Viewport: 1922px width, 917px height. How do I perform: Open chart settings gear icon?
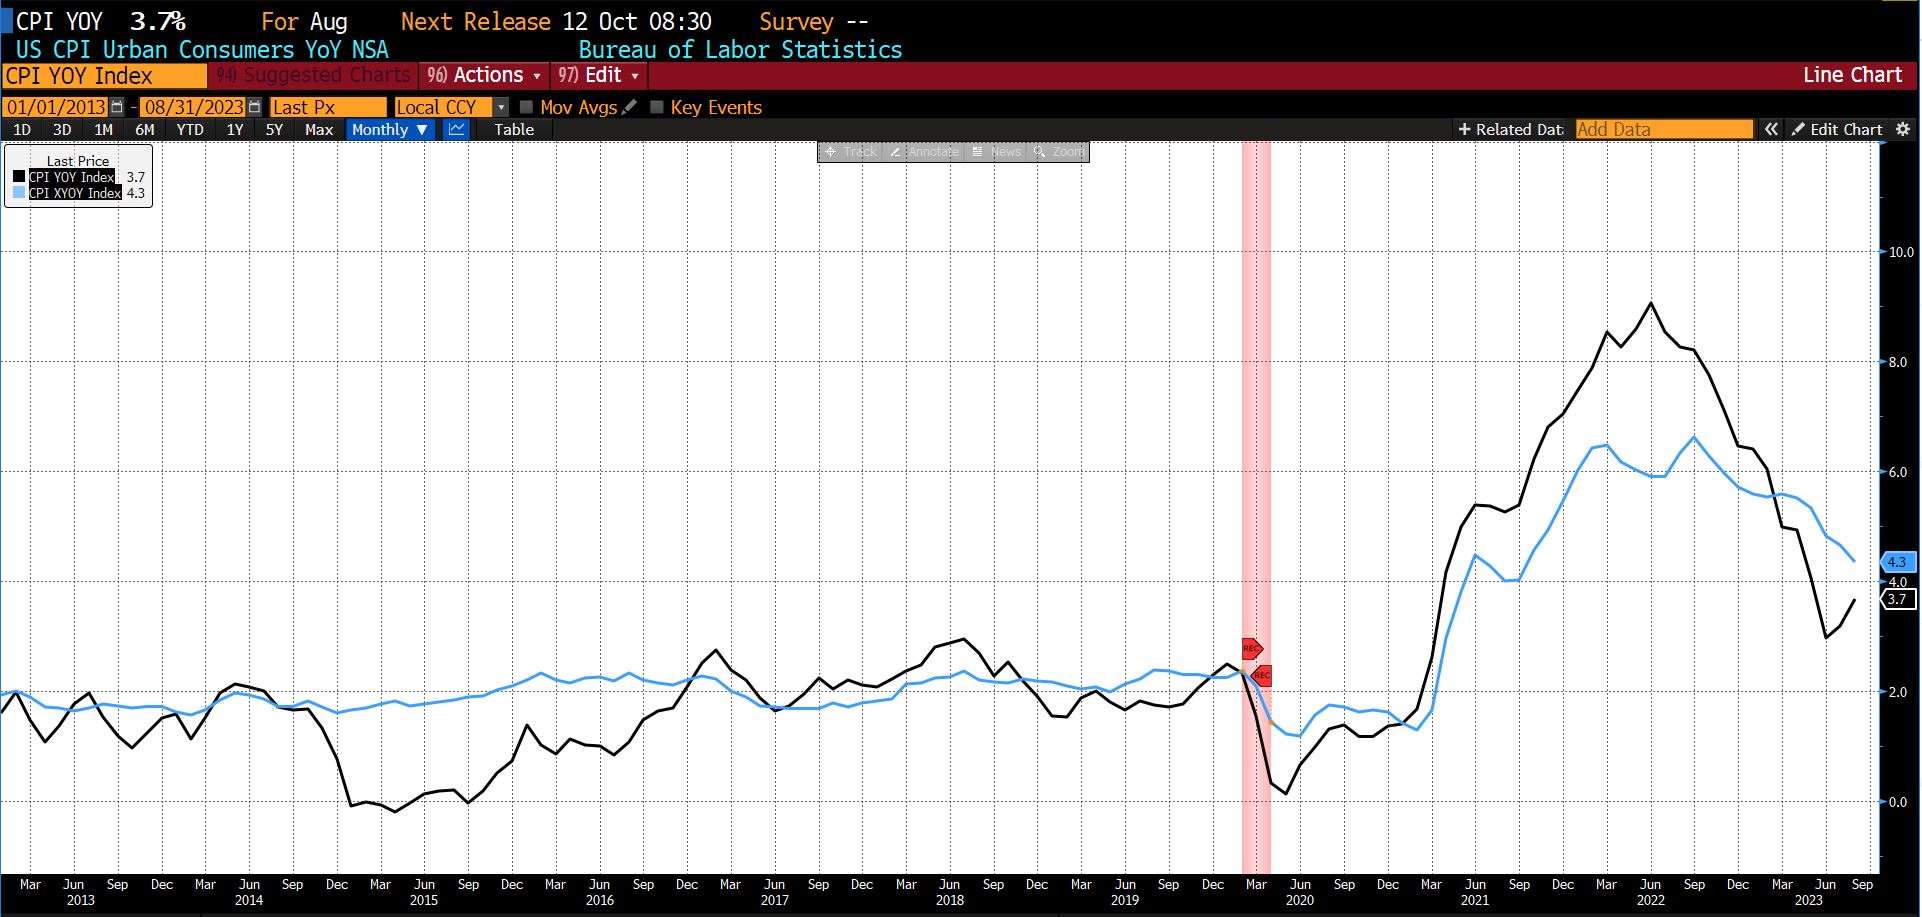coord(1903,129)
